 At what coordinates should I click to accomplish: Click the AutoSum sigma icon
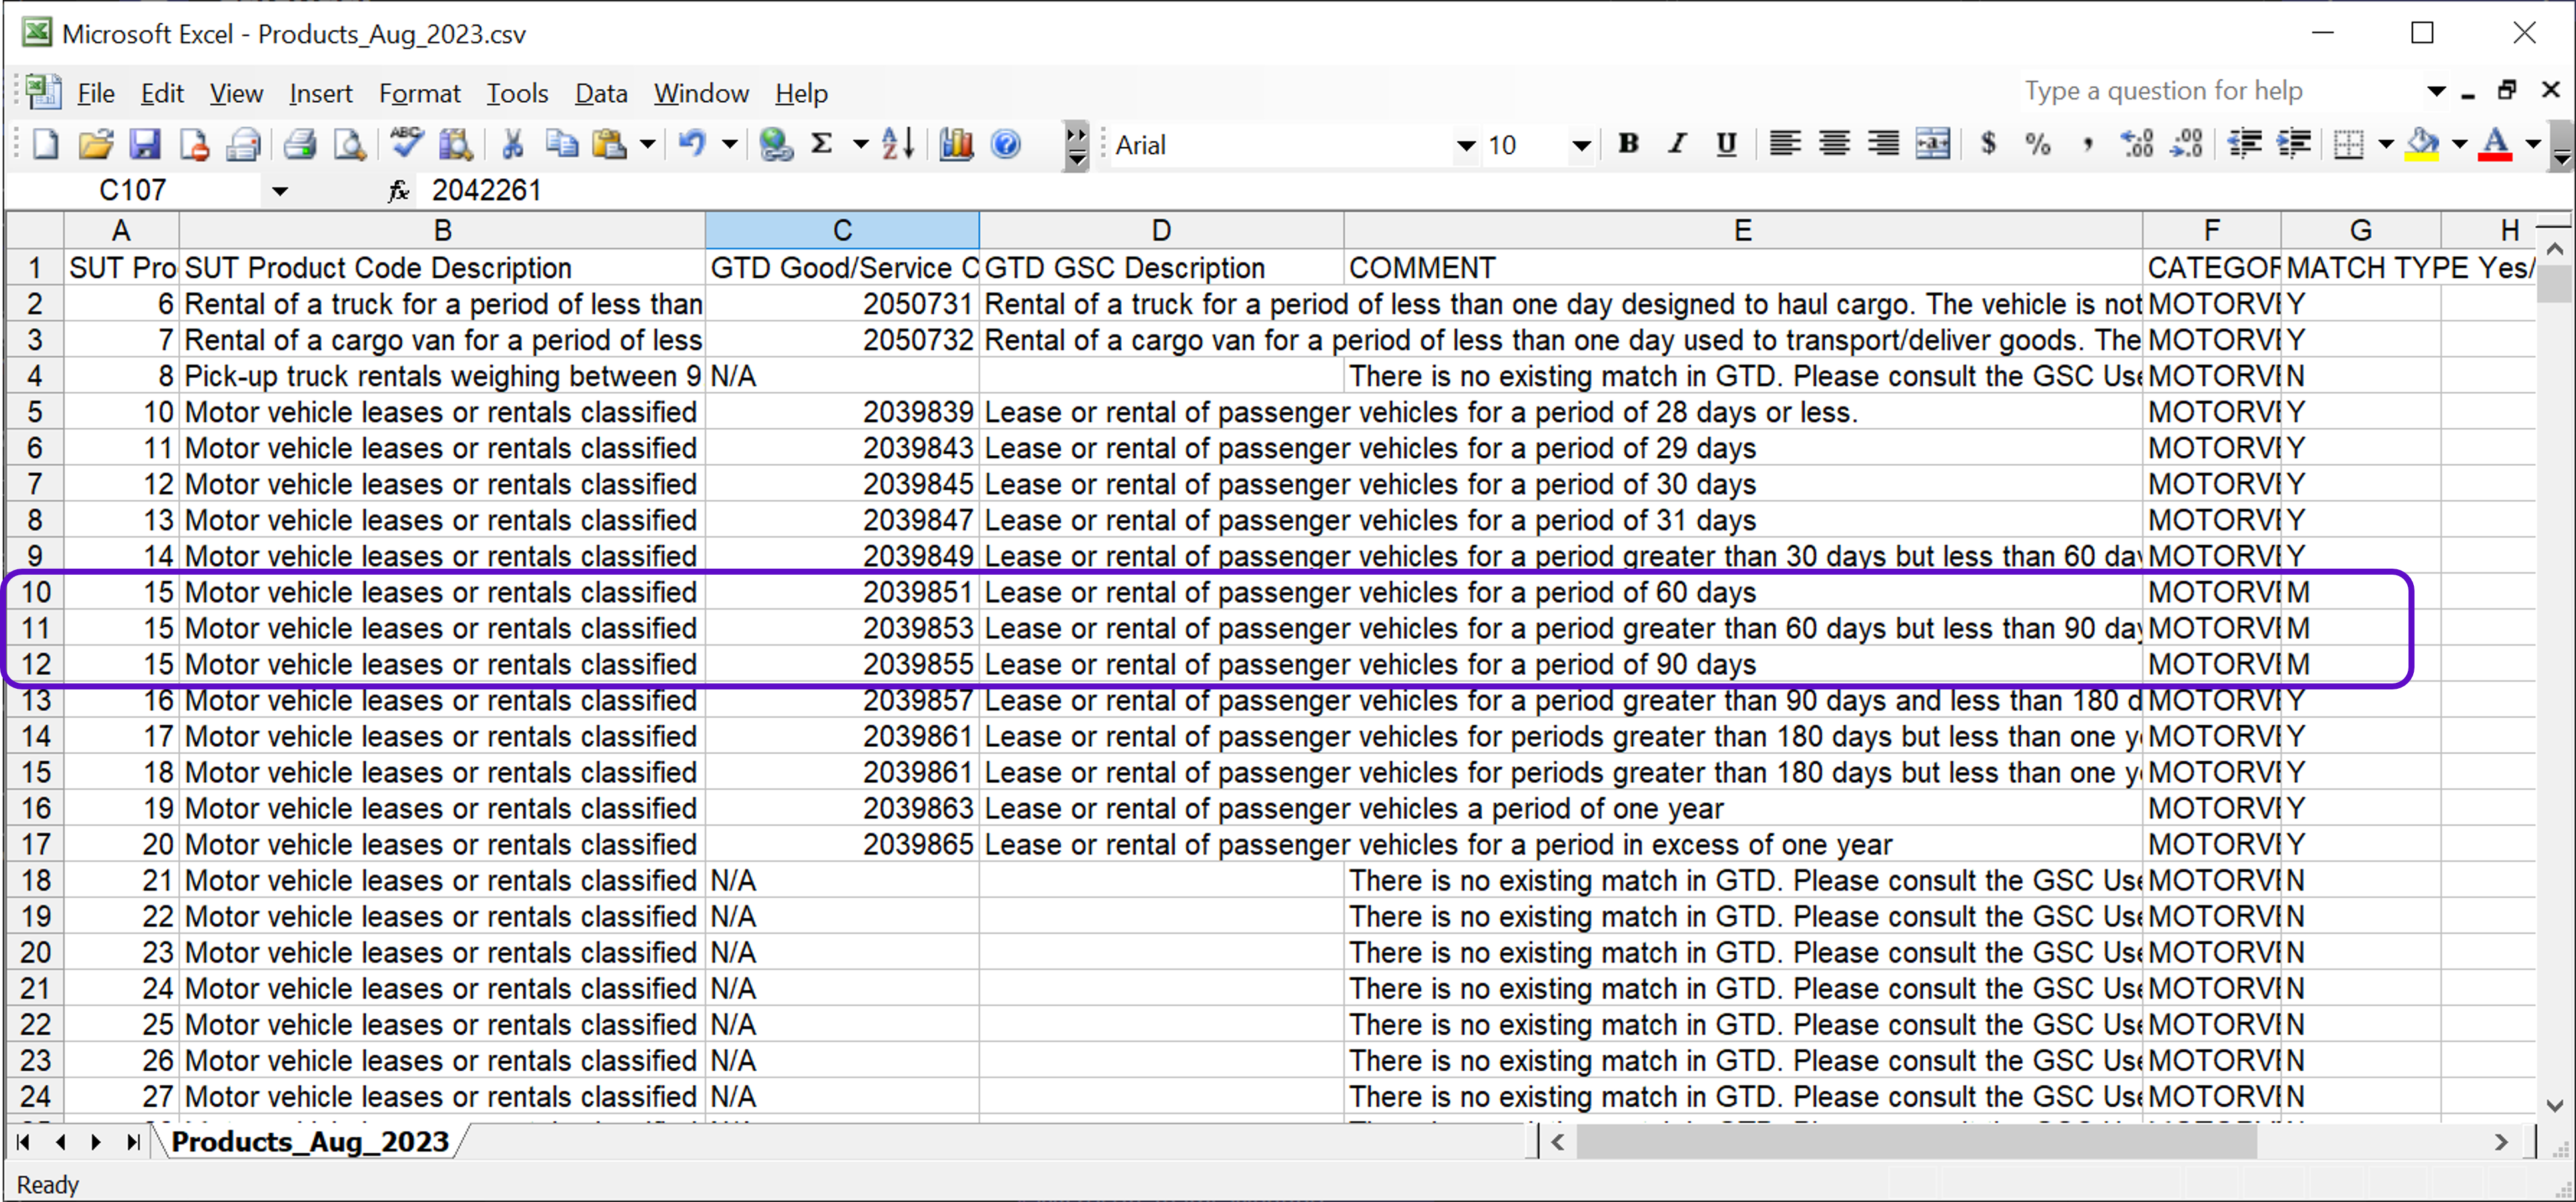[822, 145]
